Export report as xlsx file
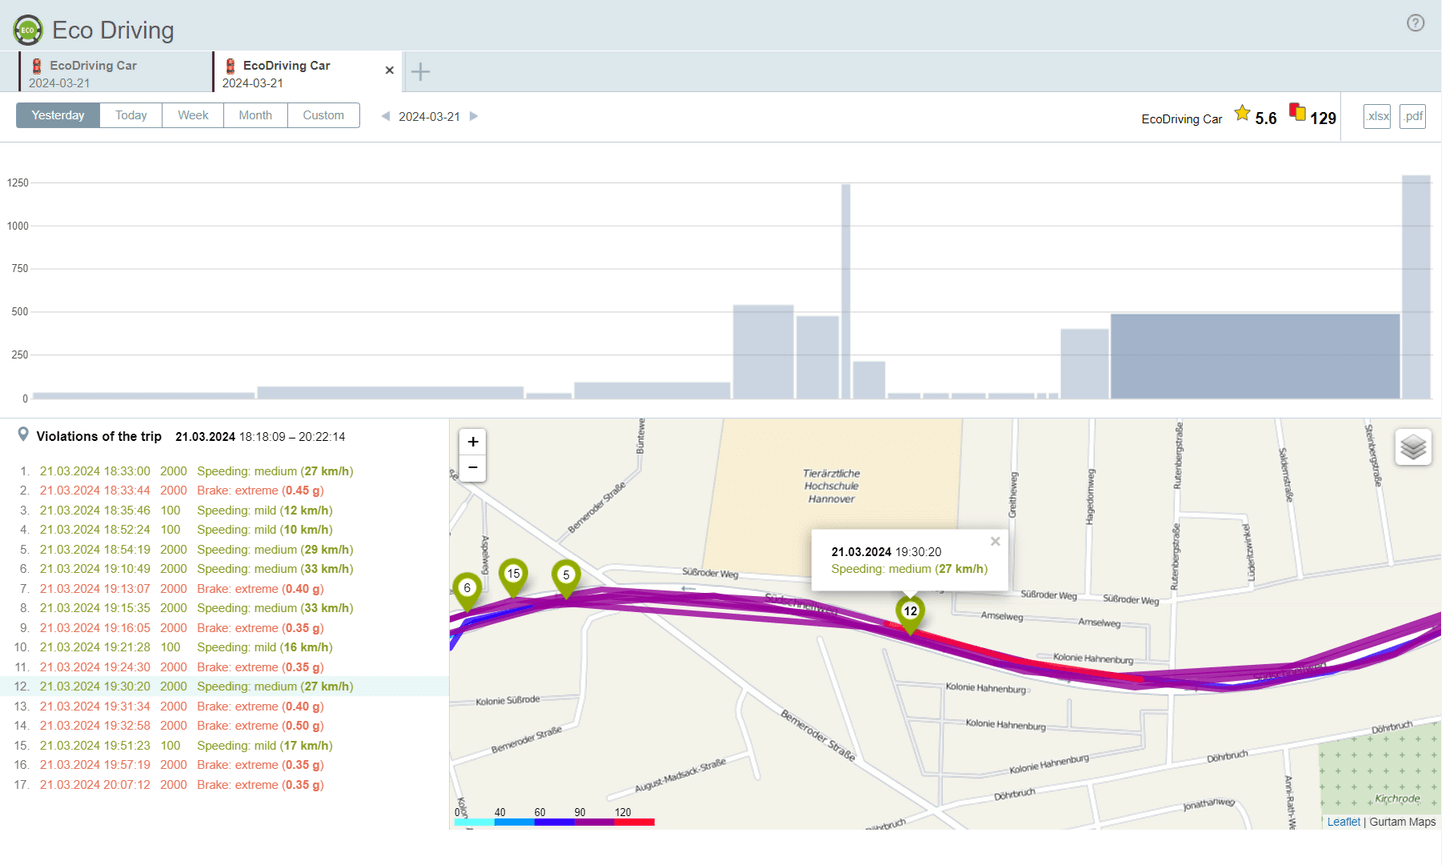This screenshot has height=865, width=1442. point(1377,116)
